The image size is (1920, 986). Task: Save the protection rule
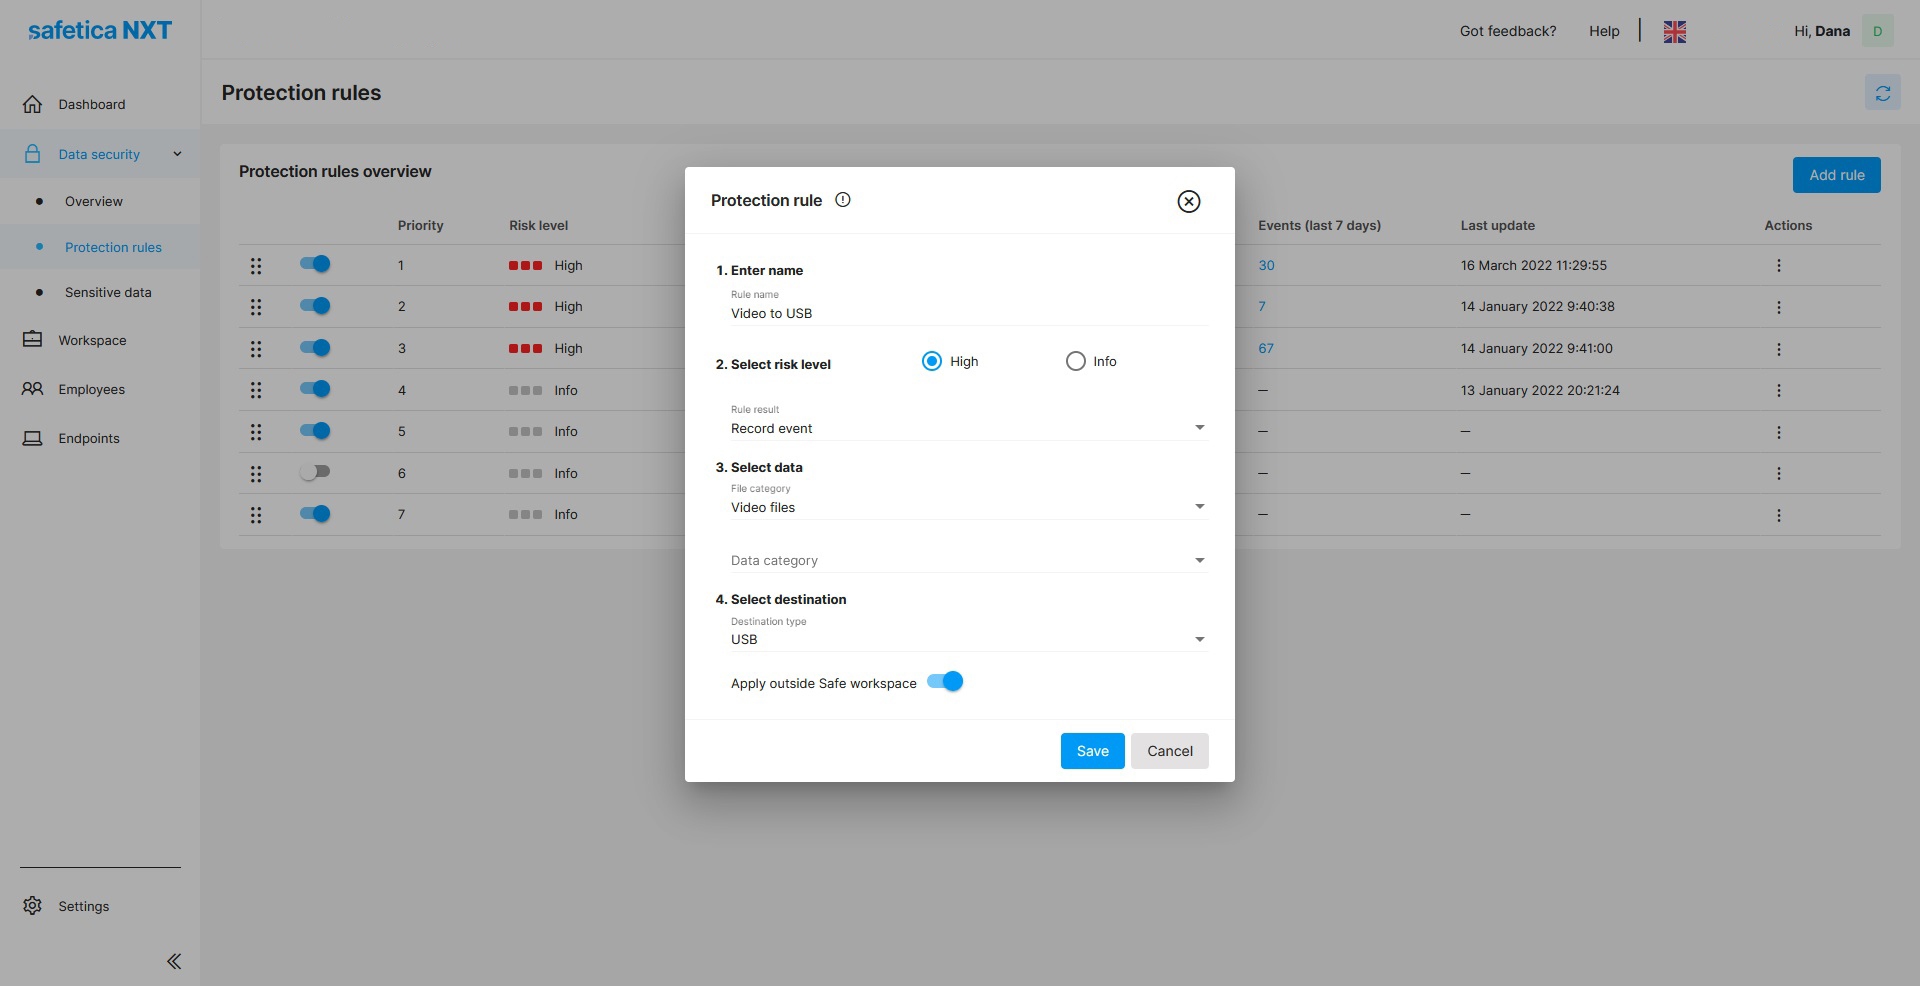(1092, 751)
